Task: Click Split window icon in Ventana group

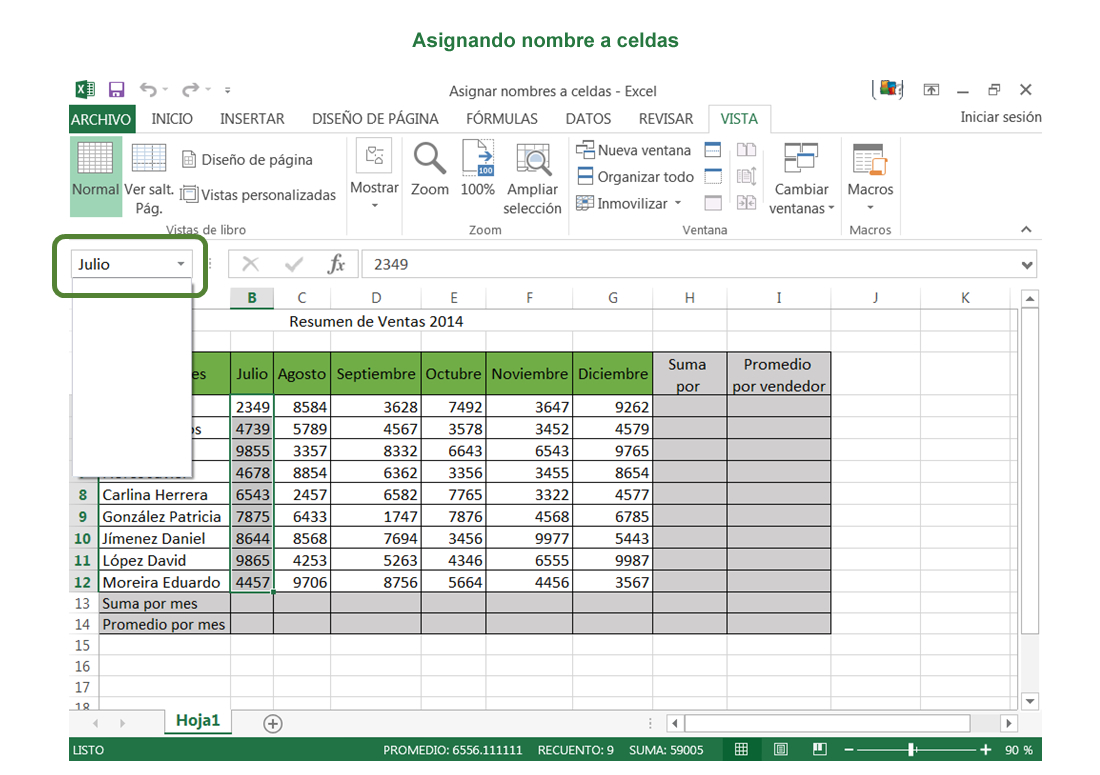Action: tap(713, 149)
